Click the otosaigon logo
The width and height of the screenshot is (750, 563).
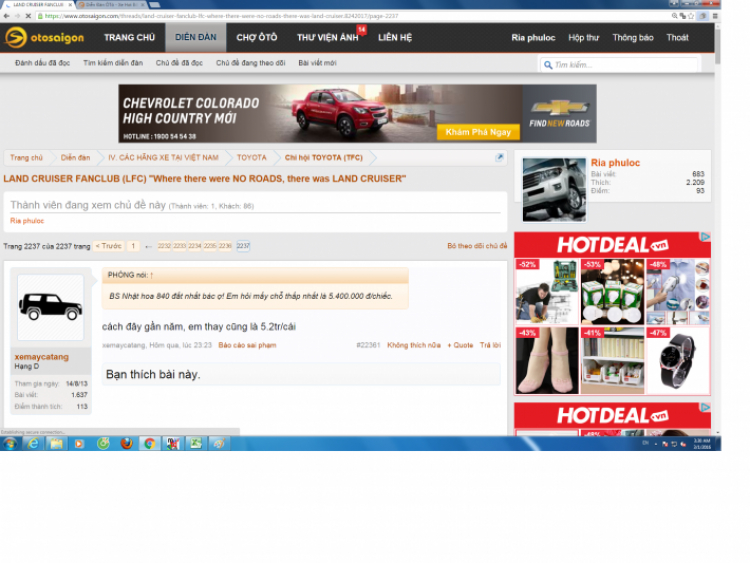click(x=44, y=37)
